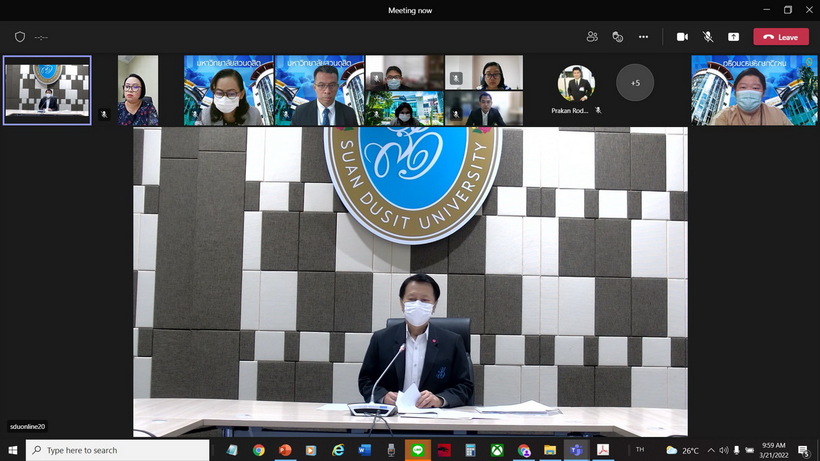Image resolution: width=820 pixels, height=461 pixels.
Task: Toggle the camera on or off
Action: [x=682, y=37]
